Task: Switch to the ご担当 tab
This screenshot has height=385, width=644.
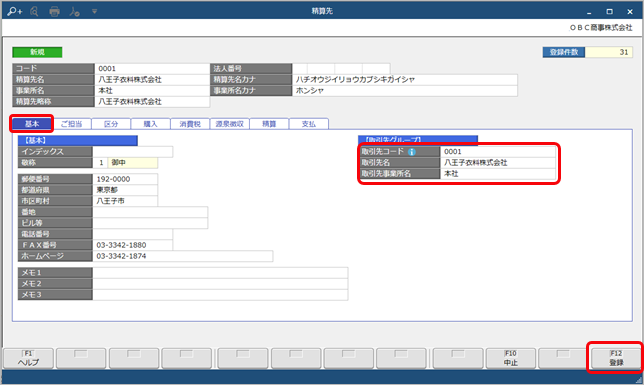Action: click(71, 124)
